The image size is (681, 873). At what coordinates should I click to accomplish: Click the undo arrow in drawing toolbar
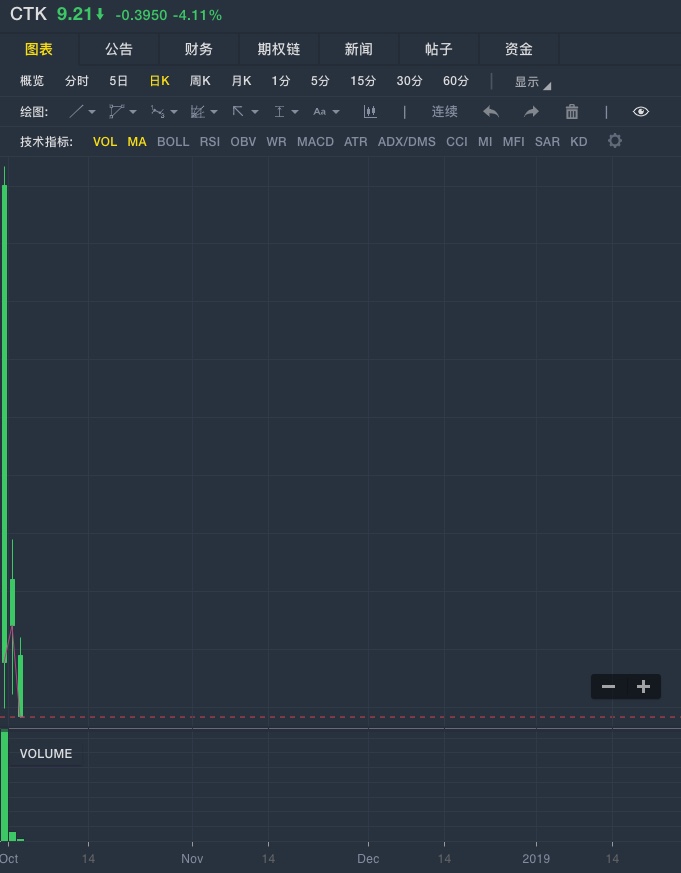click(491, 112)
